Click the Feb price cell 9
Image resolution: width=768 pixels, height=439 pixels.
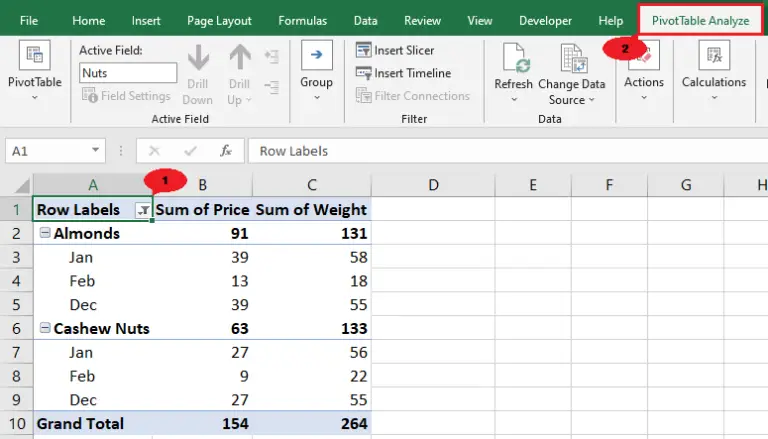click(202, 376)
